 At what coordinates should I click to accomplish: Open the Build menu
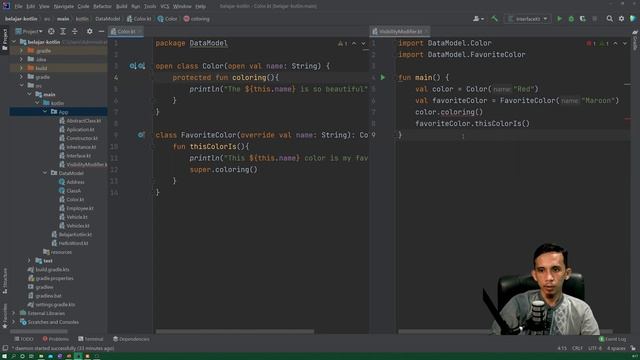coord(121,7)
